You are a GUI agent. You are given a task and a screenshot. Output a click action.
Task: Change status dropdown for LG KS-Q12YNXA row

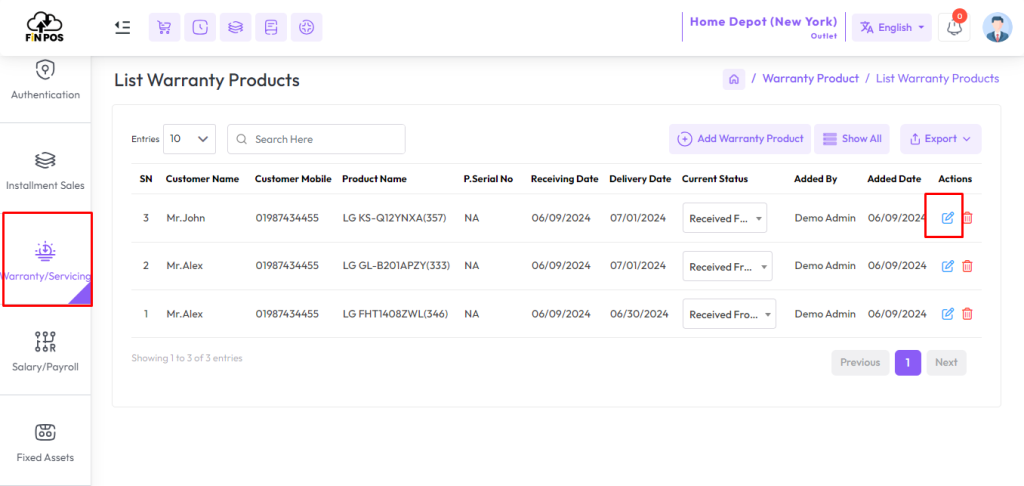tap(725, 218)
